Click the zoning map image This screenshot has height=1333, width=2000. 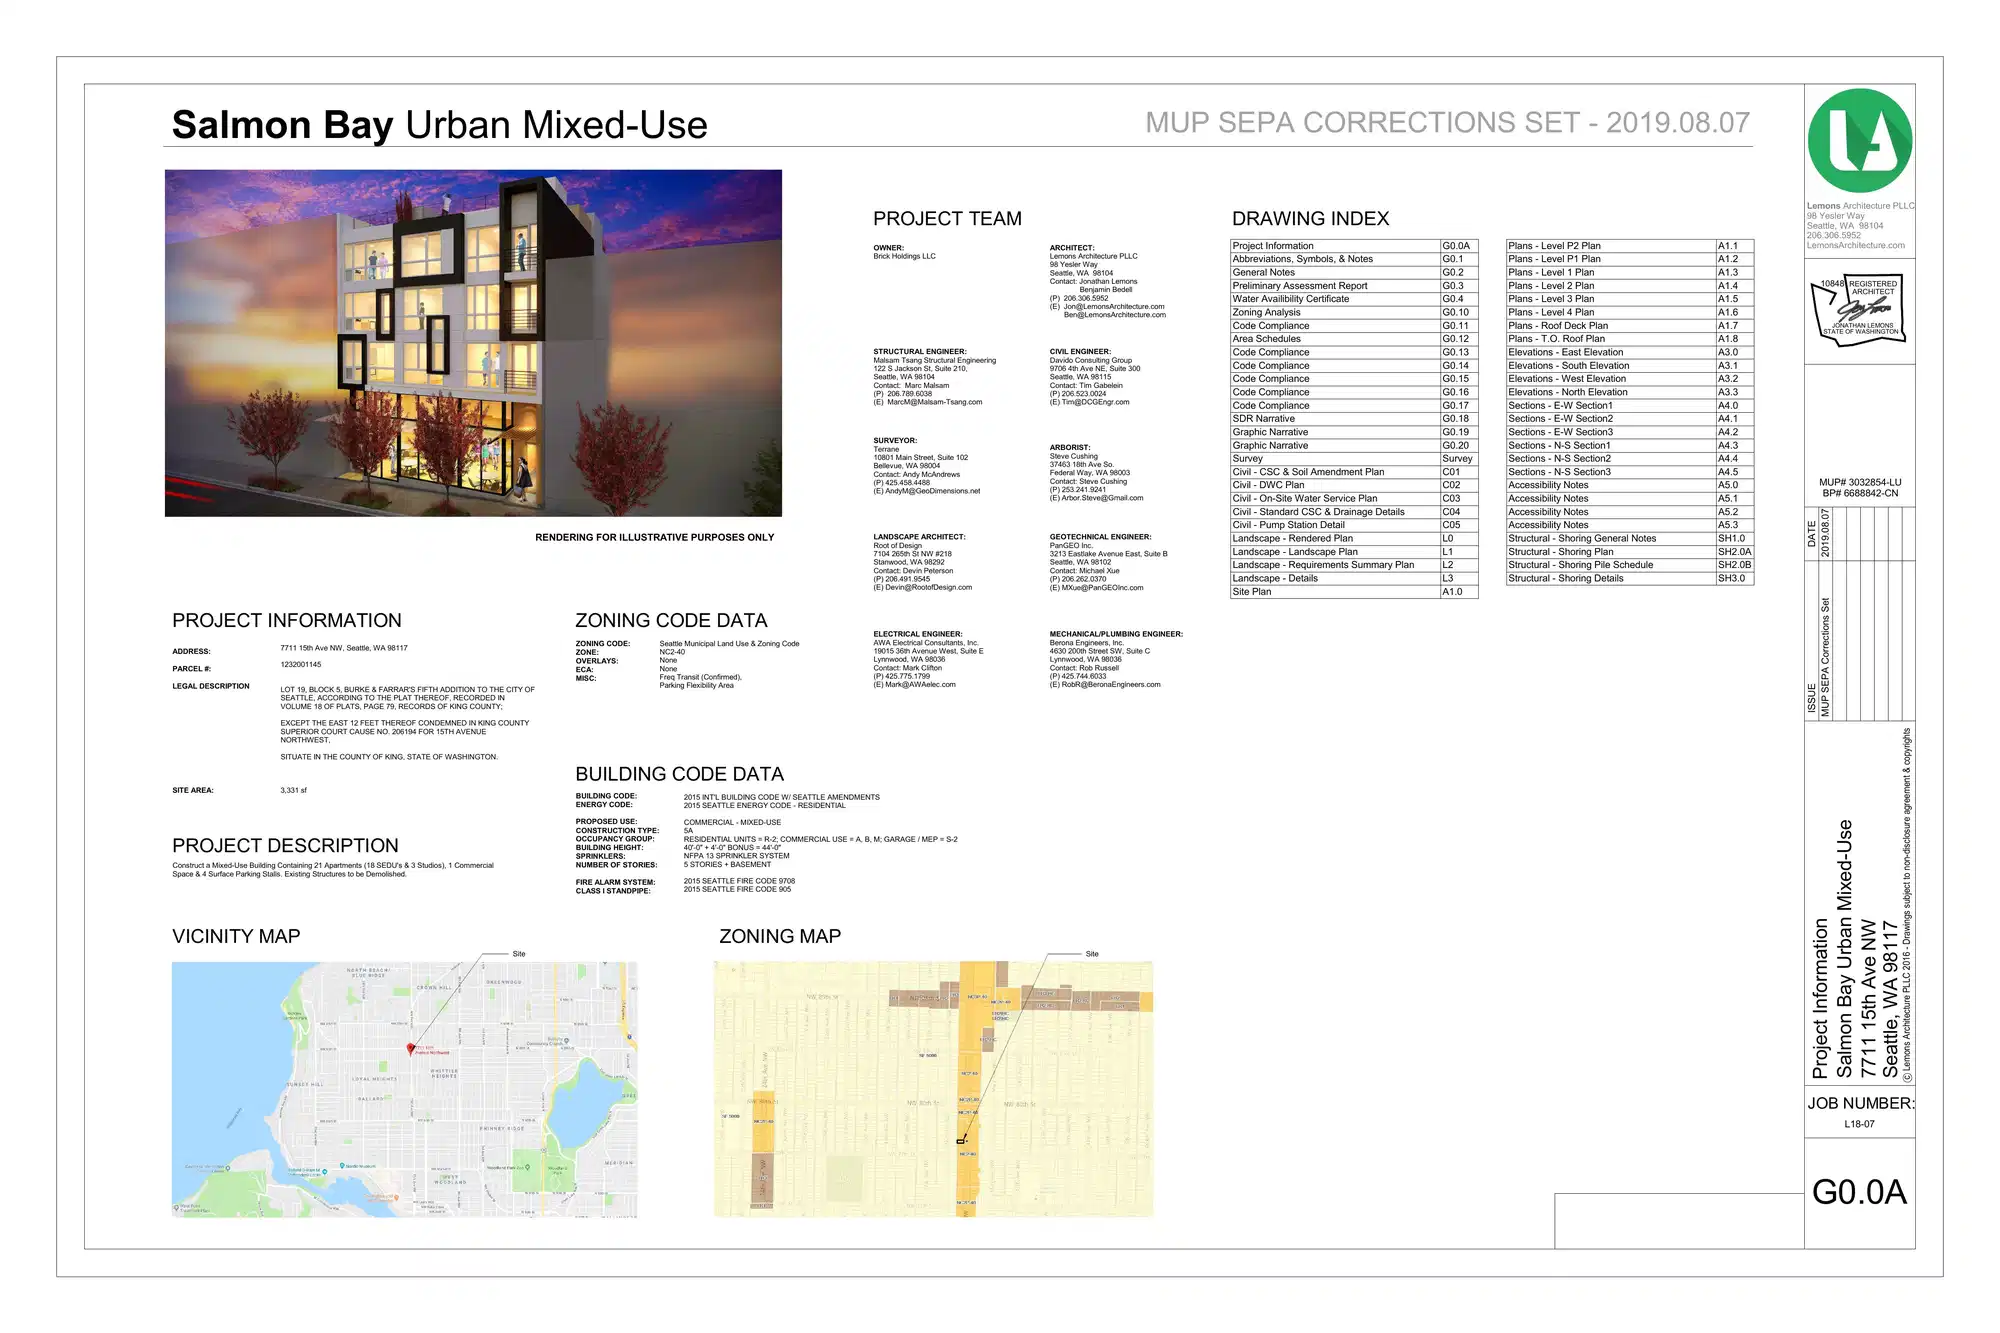coord(933,1089)
